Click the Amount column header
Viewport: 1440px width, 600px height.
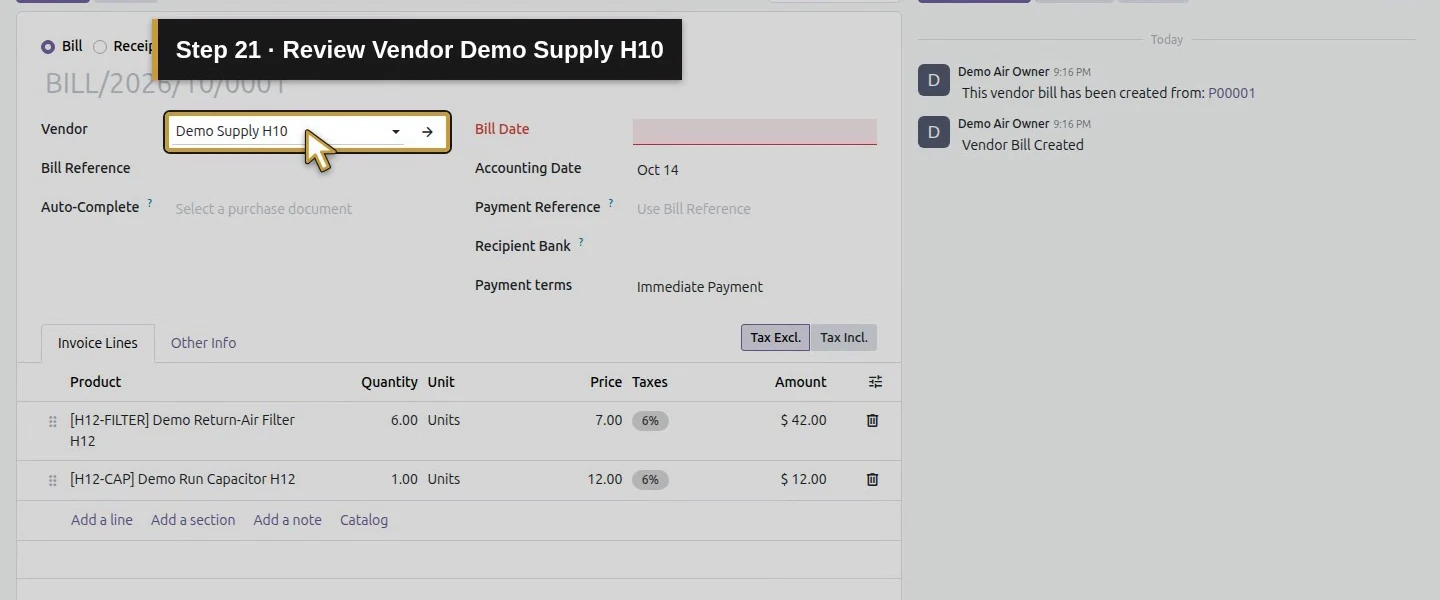point(801,382)
